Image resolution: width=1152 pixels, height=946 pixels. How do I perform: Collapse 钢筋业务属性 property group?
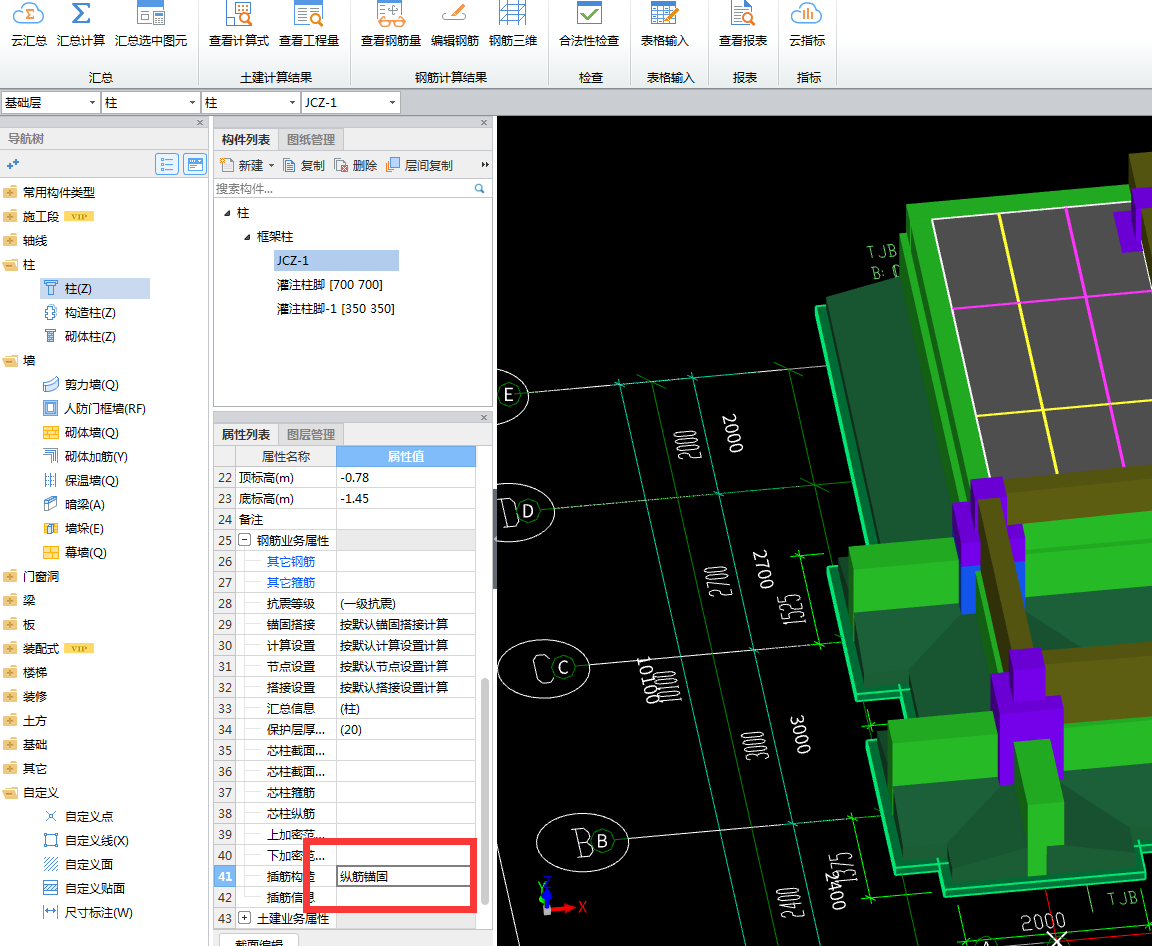[245, 541]
